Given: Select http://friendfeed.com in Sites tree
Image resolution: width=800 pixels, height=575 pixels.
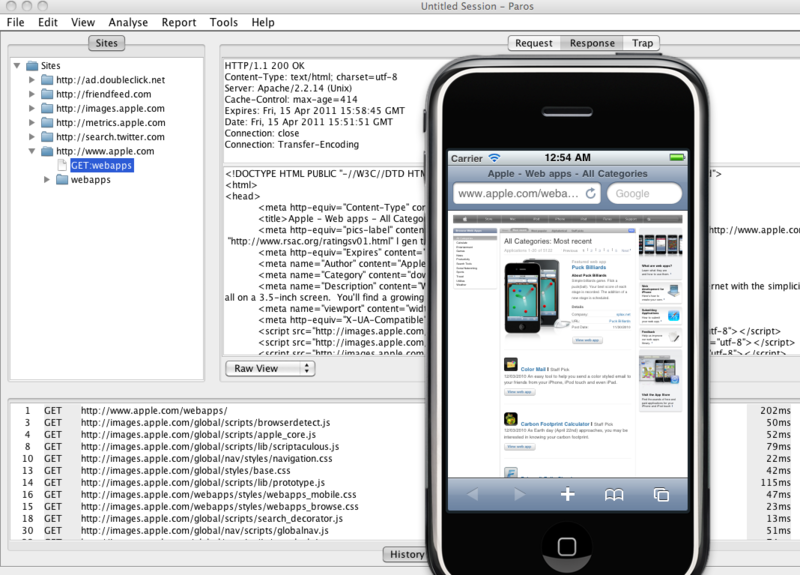Looking at the screenshot, I should click(x=104, y=94).
